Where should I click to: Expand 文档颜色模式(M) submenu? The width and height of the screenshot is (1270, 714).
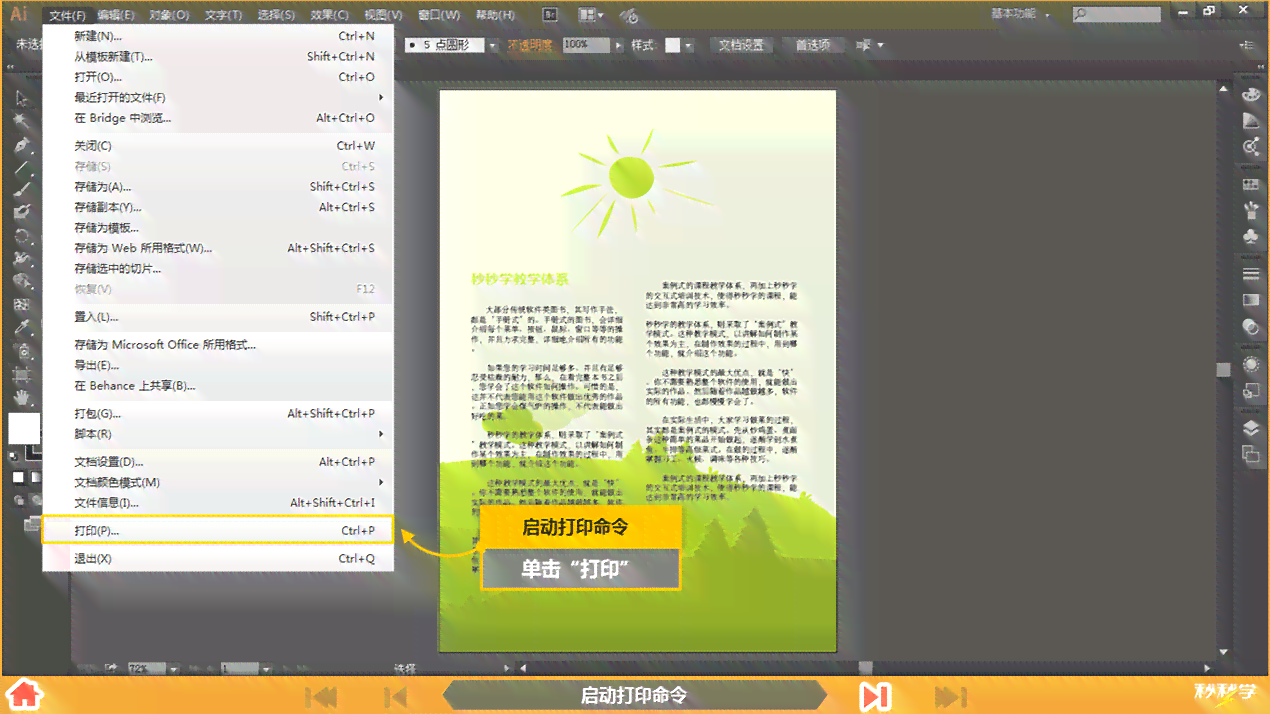point(381,482)
